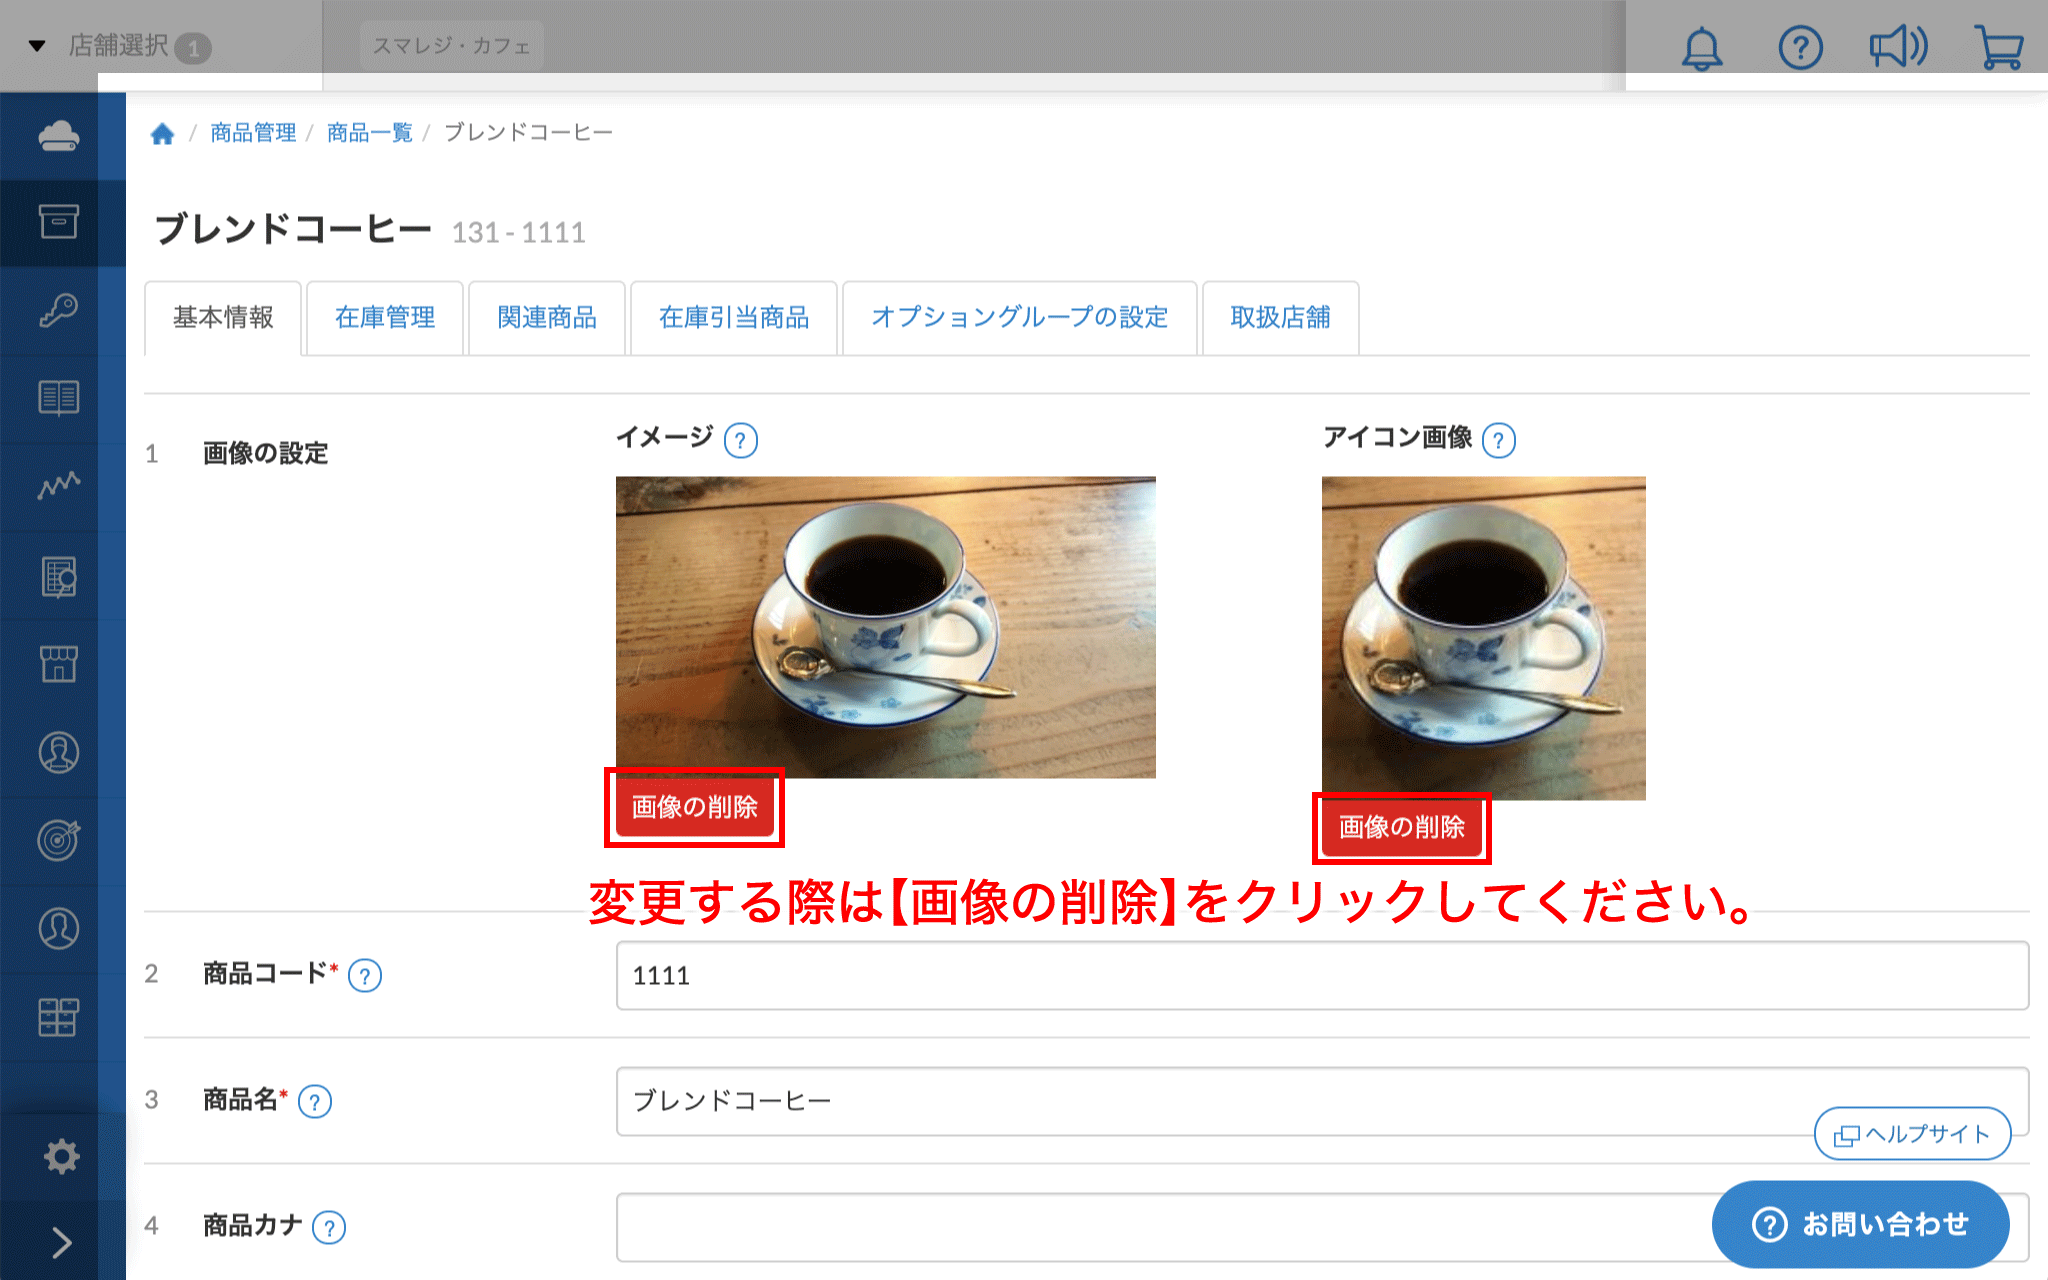Open the お問い合わせ contact button
The image size is (2048, 1280).
[1860, 1224]
